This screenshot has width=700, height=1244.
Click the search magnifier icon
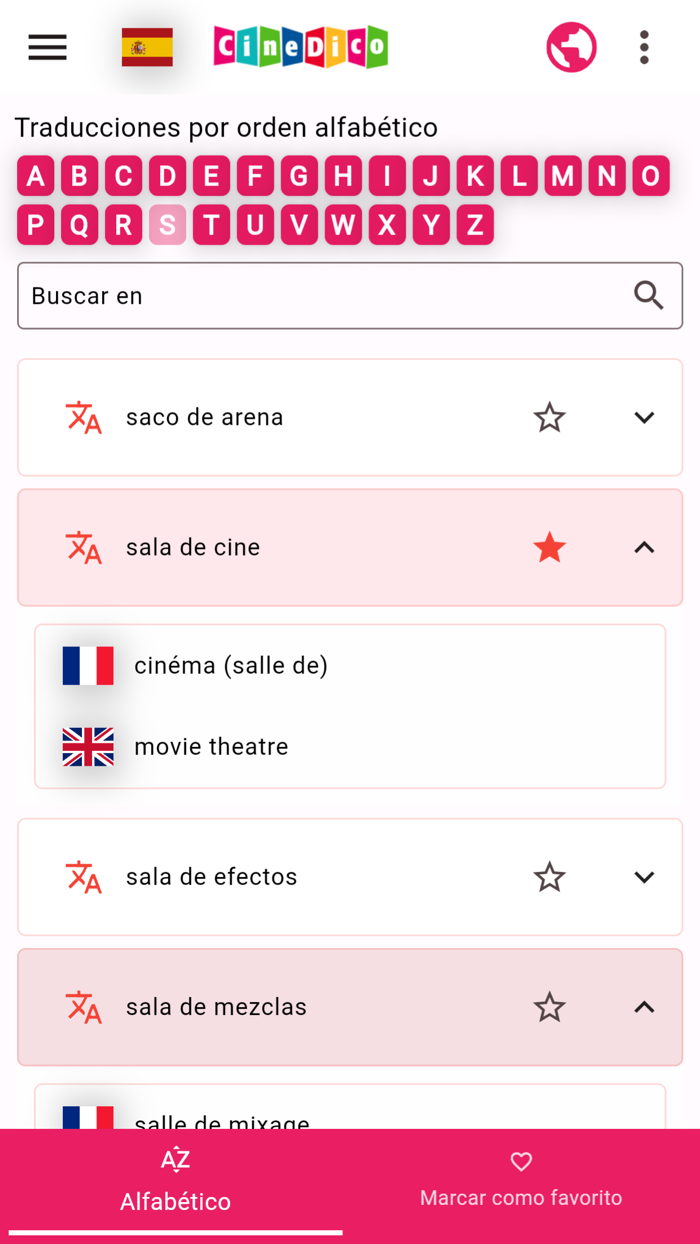(x=649, y=295)
